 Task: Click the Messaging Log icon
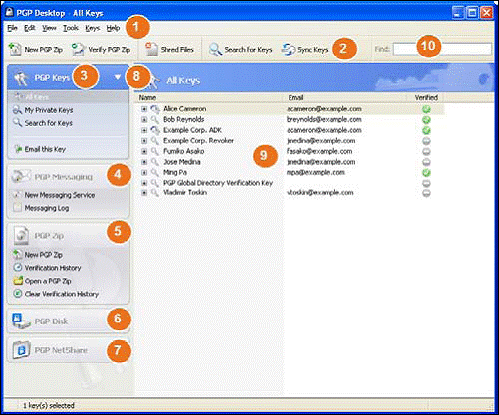tap(17, 208)
